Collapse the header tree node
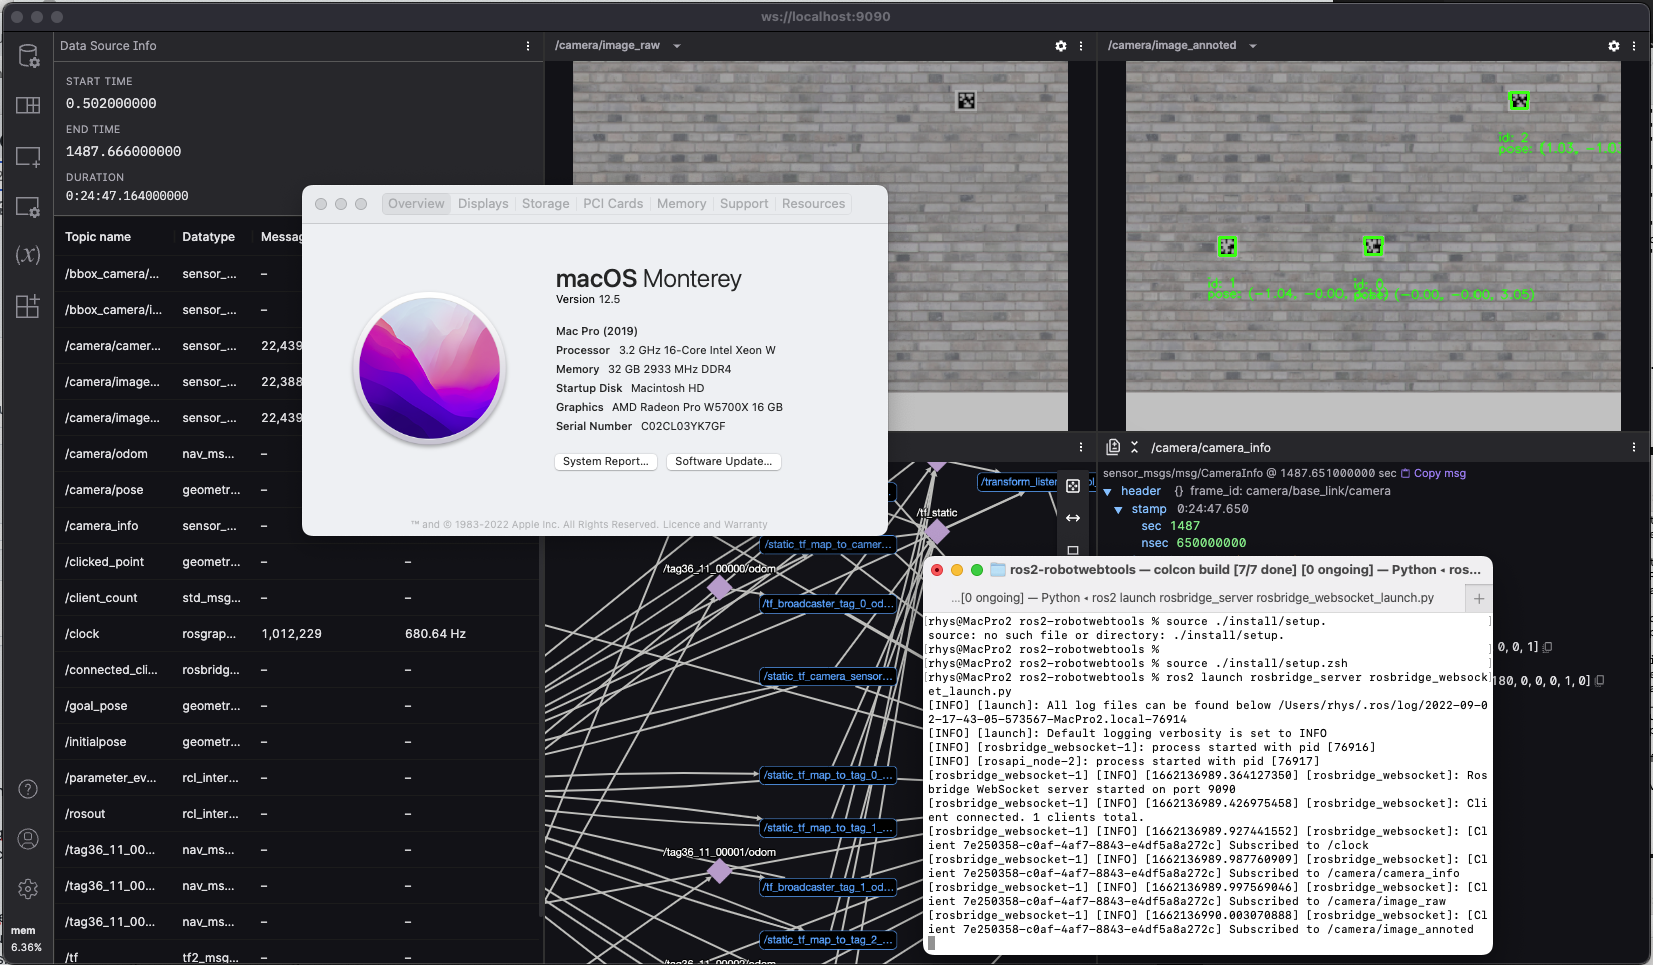The height and width of the screenshot is (965, 1653). pyautogui.click(x=1108, y=491)
